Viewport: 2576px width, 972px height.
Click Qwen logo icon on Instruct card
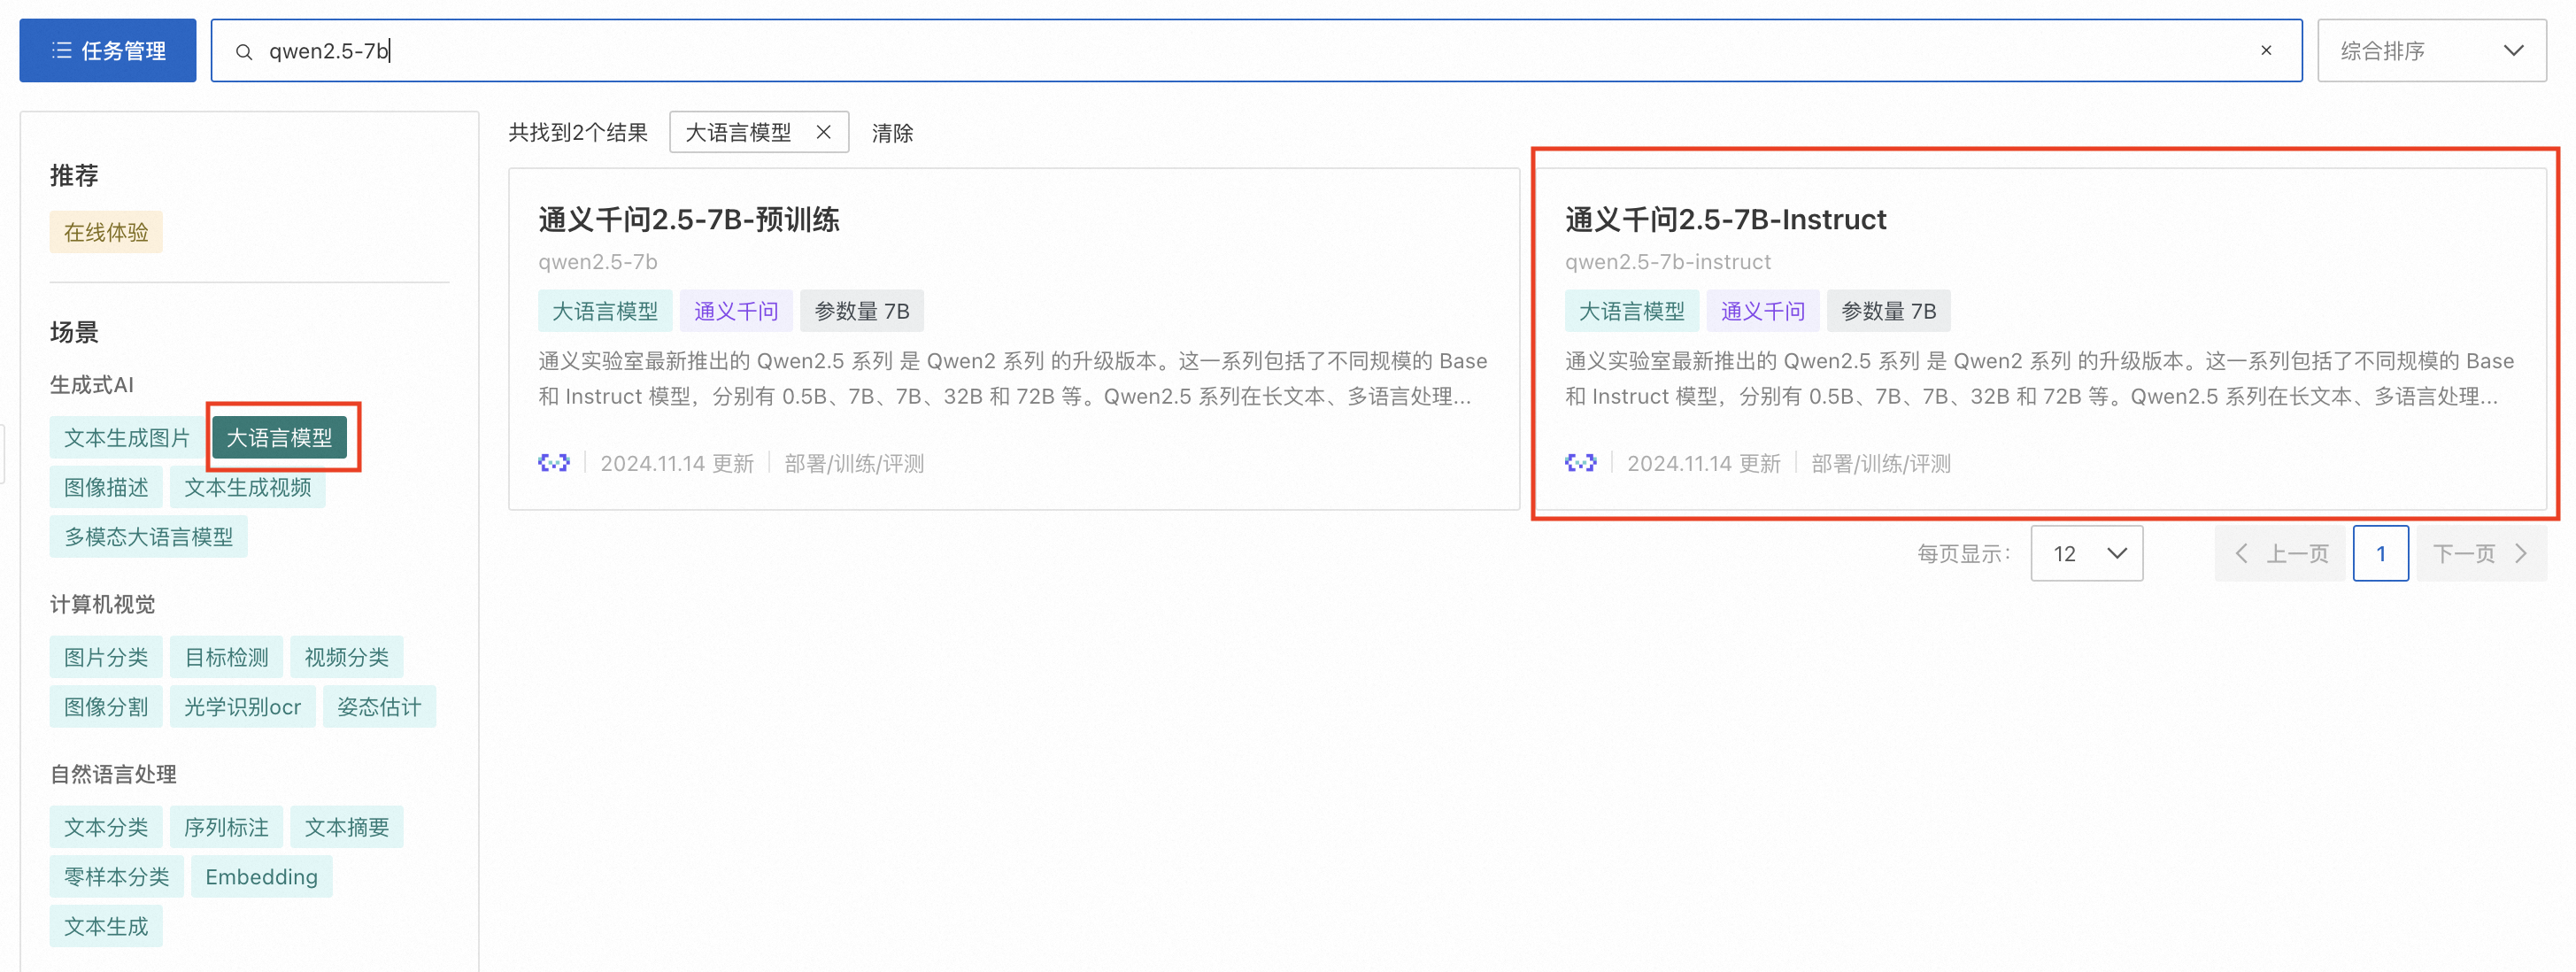click(x=1580, y=463)
